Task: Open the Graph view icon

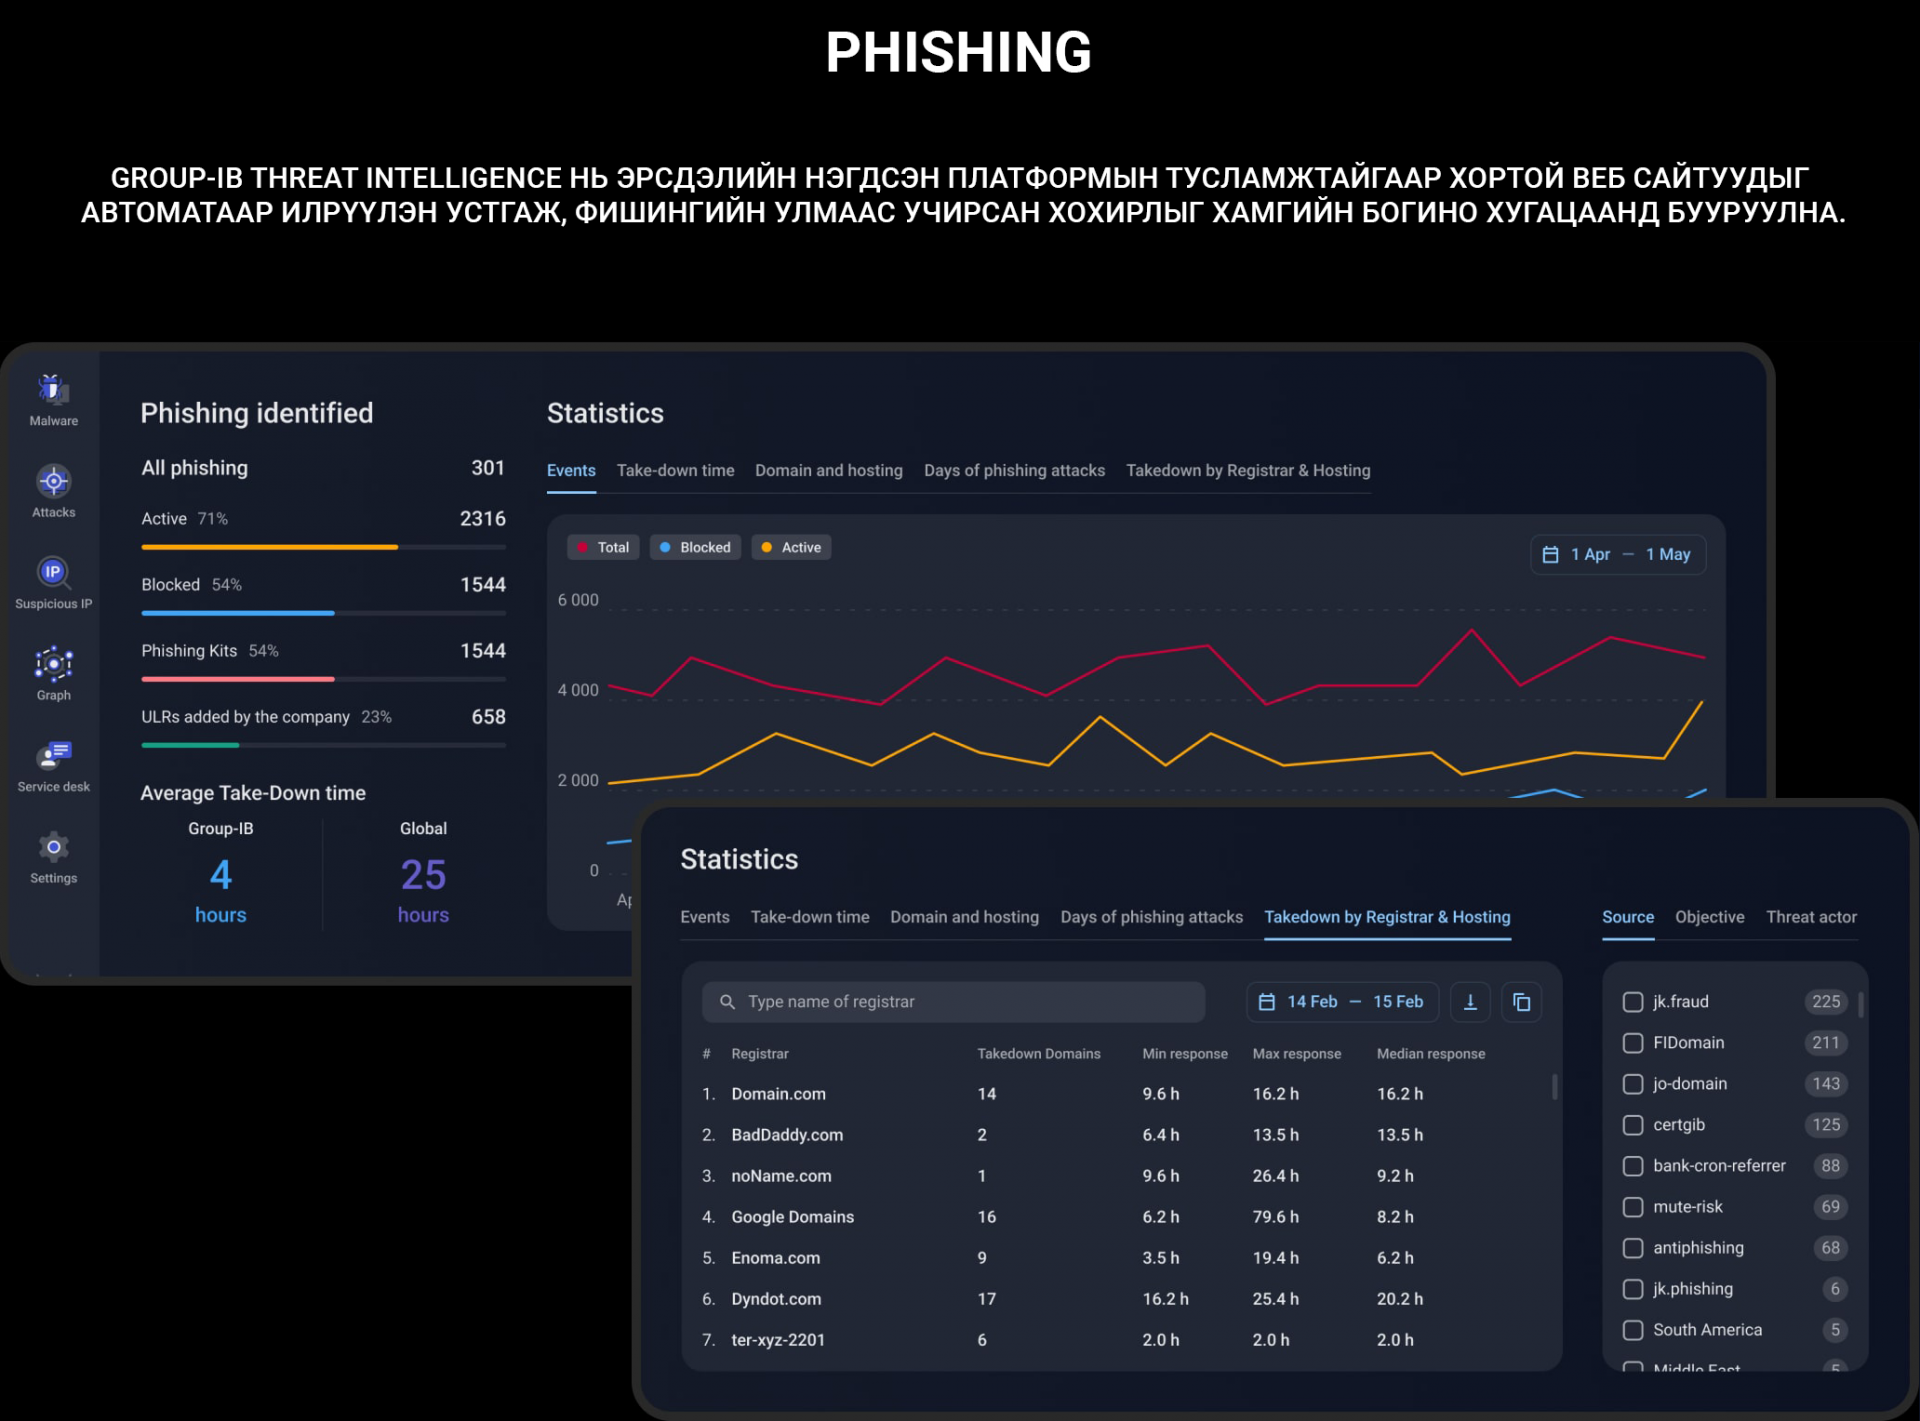Action: [x=53, y=664]
